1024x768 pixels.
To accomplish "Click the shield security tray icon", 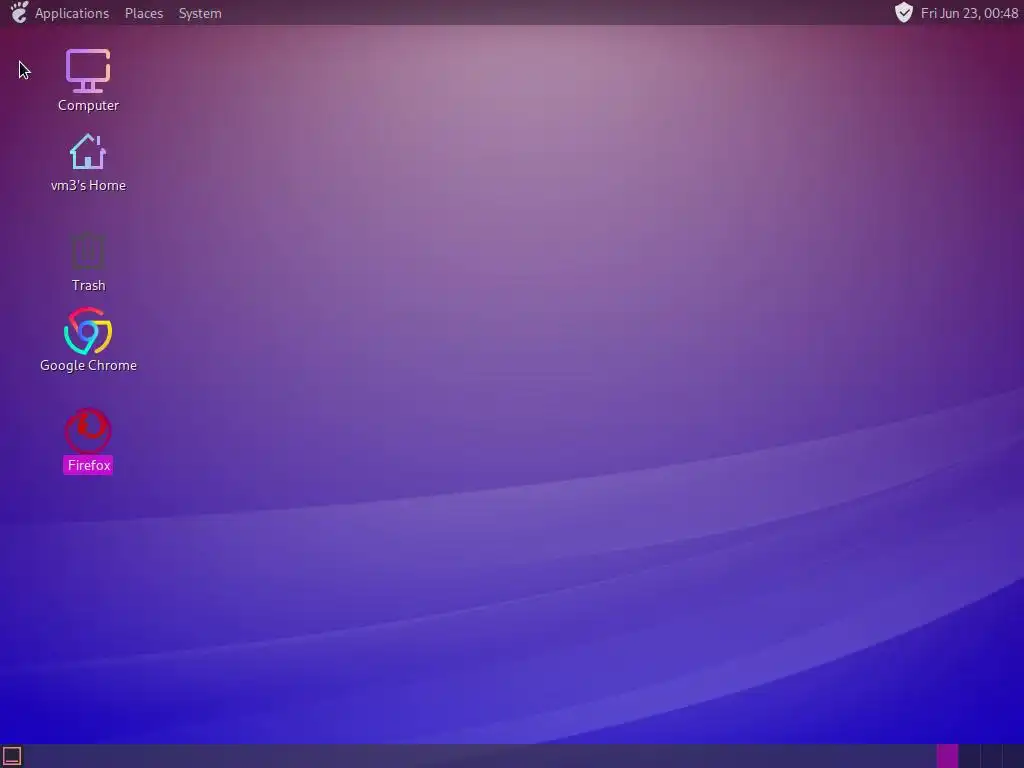I will point(904,12).
